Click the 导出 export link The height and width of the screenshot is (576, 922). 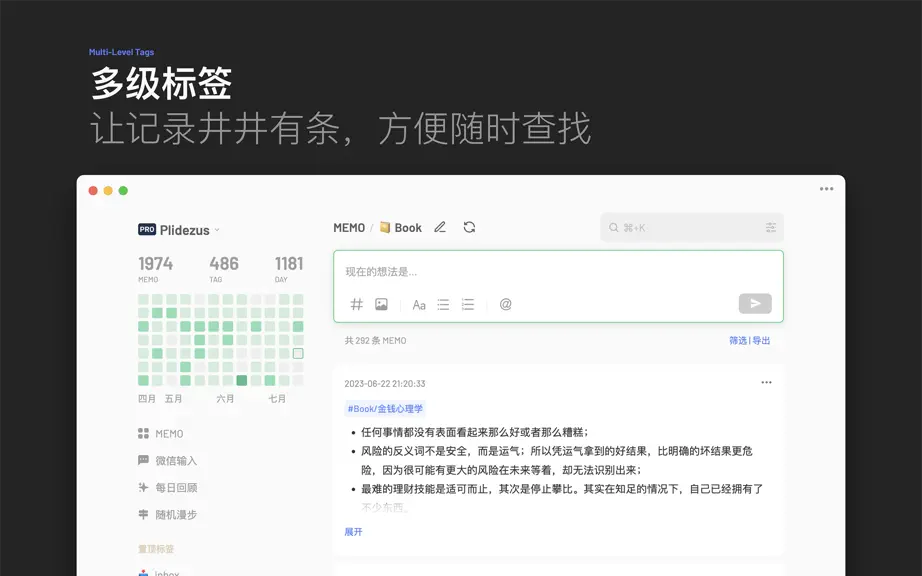coord(761,340)
